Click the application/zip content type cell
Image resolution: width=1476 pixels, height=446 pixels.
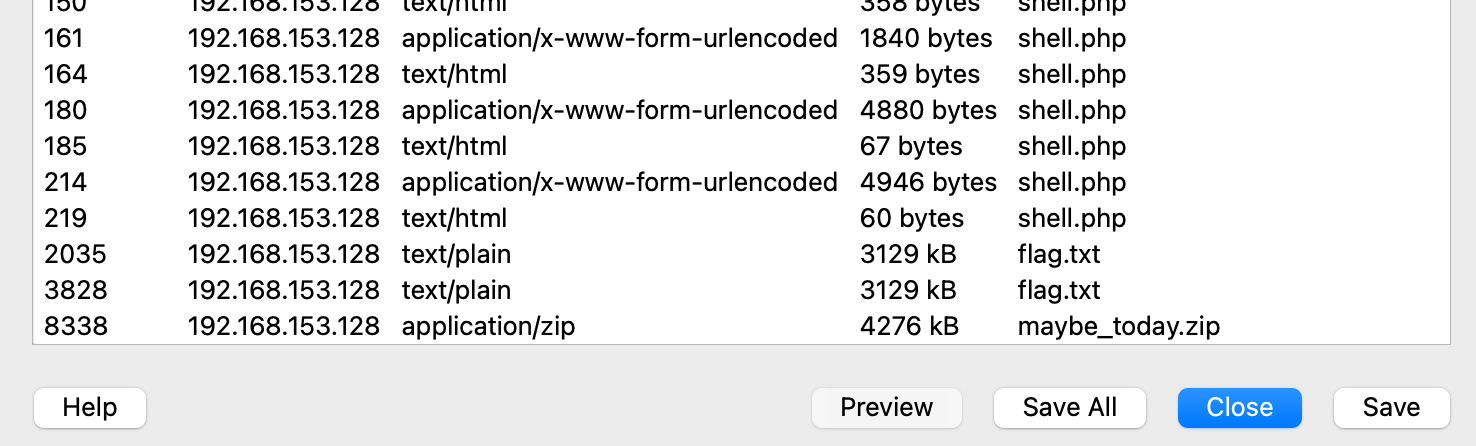(x=488, y=327)
